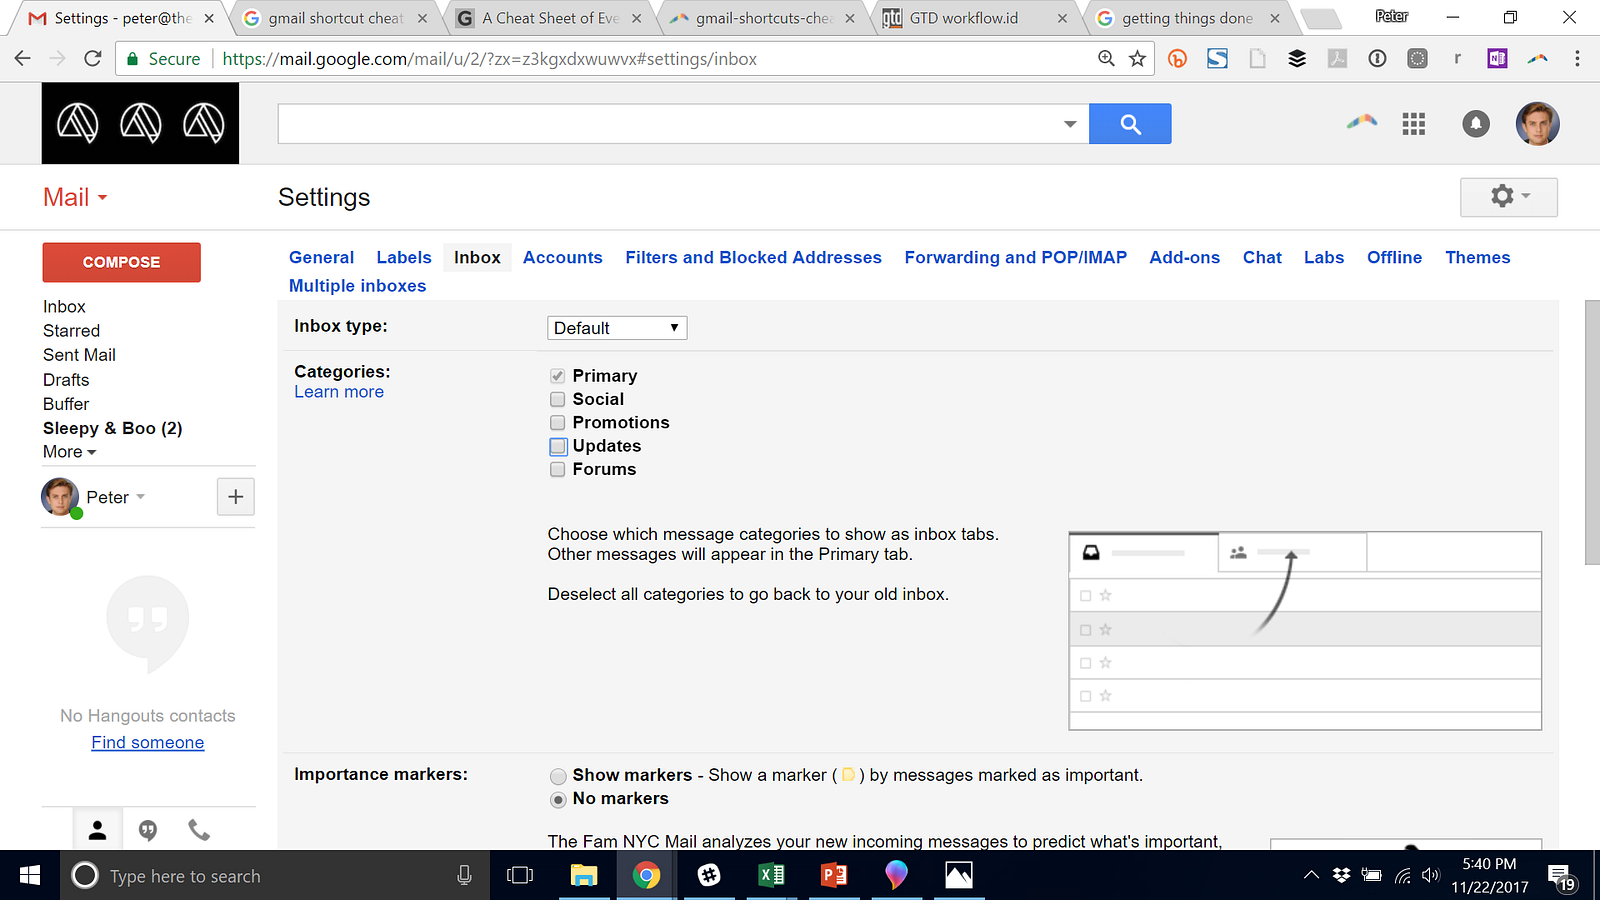Enable the Updates category checkbox
Image resolution: width=1600 pixels, height=900 pixels.
tap(558, 446)
